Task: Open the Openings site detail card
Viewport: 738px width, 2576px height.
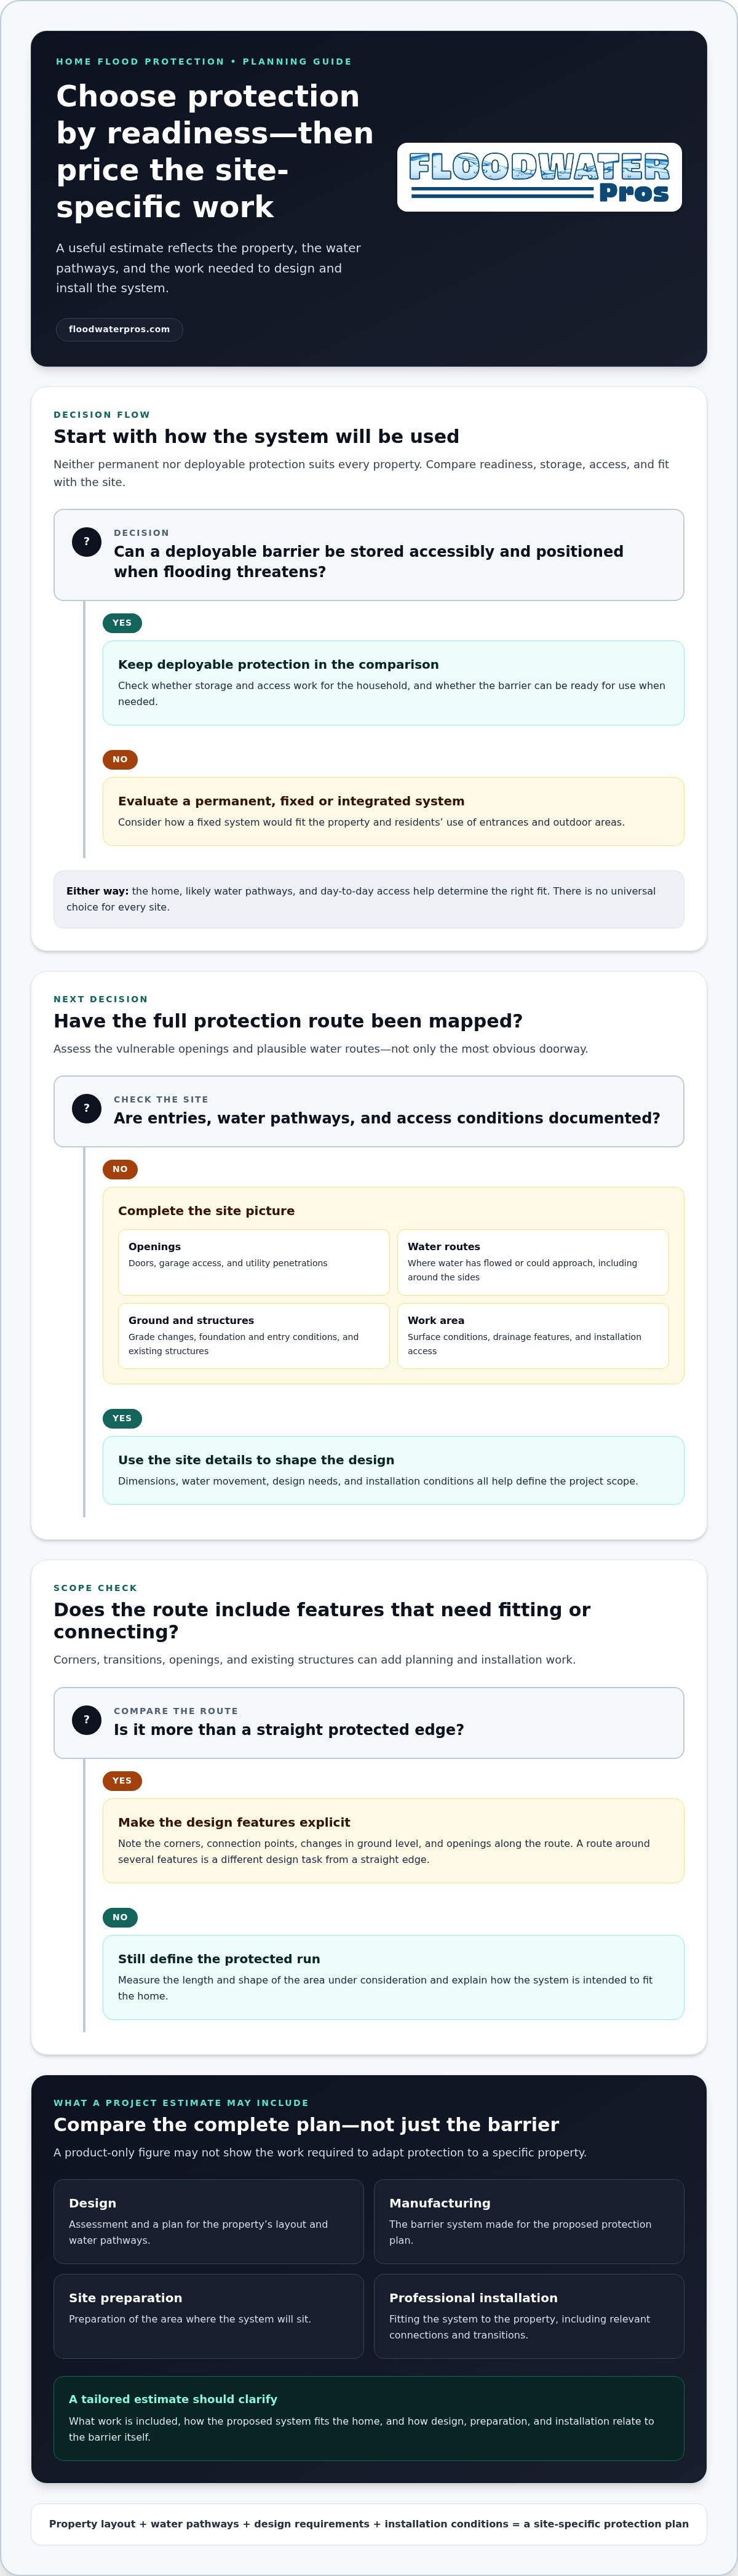Action: pyautogui.click(x=254, y=1262)
